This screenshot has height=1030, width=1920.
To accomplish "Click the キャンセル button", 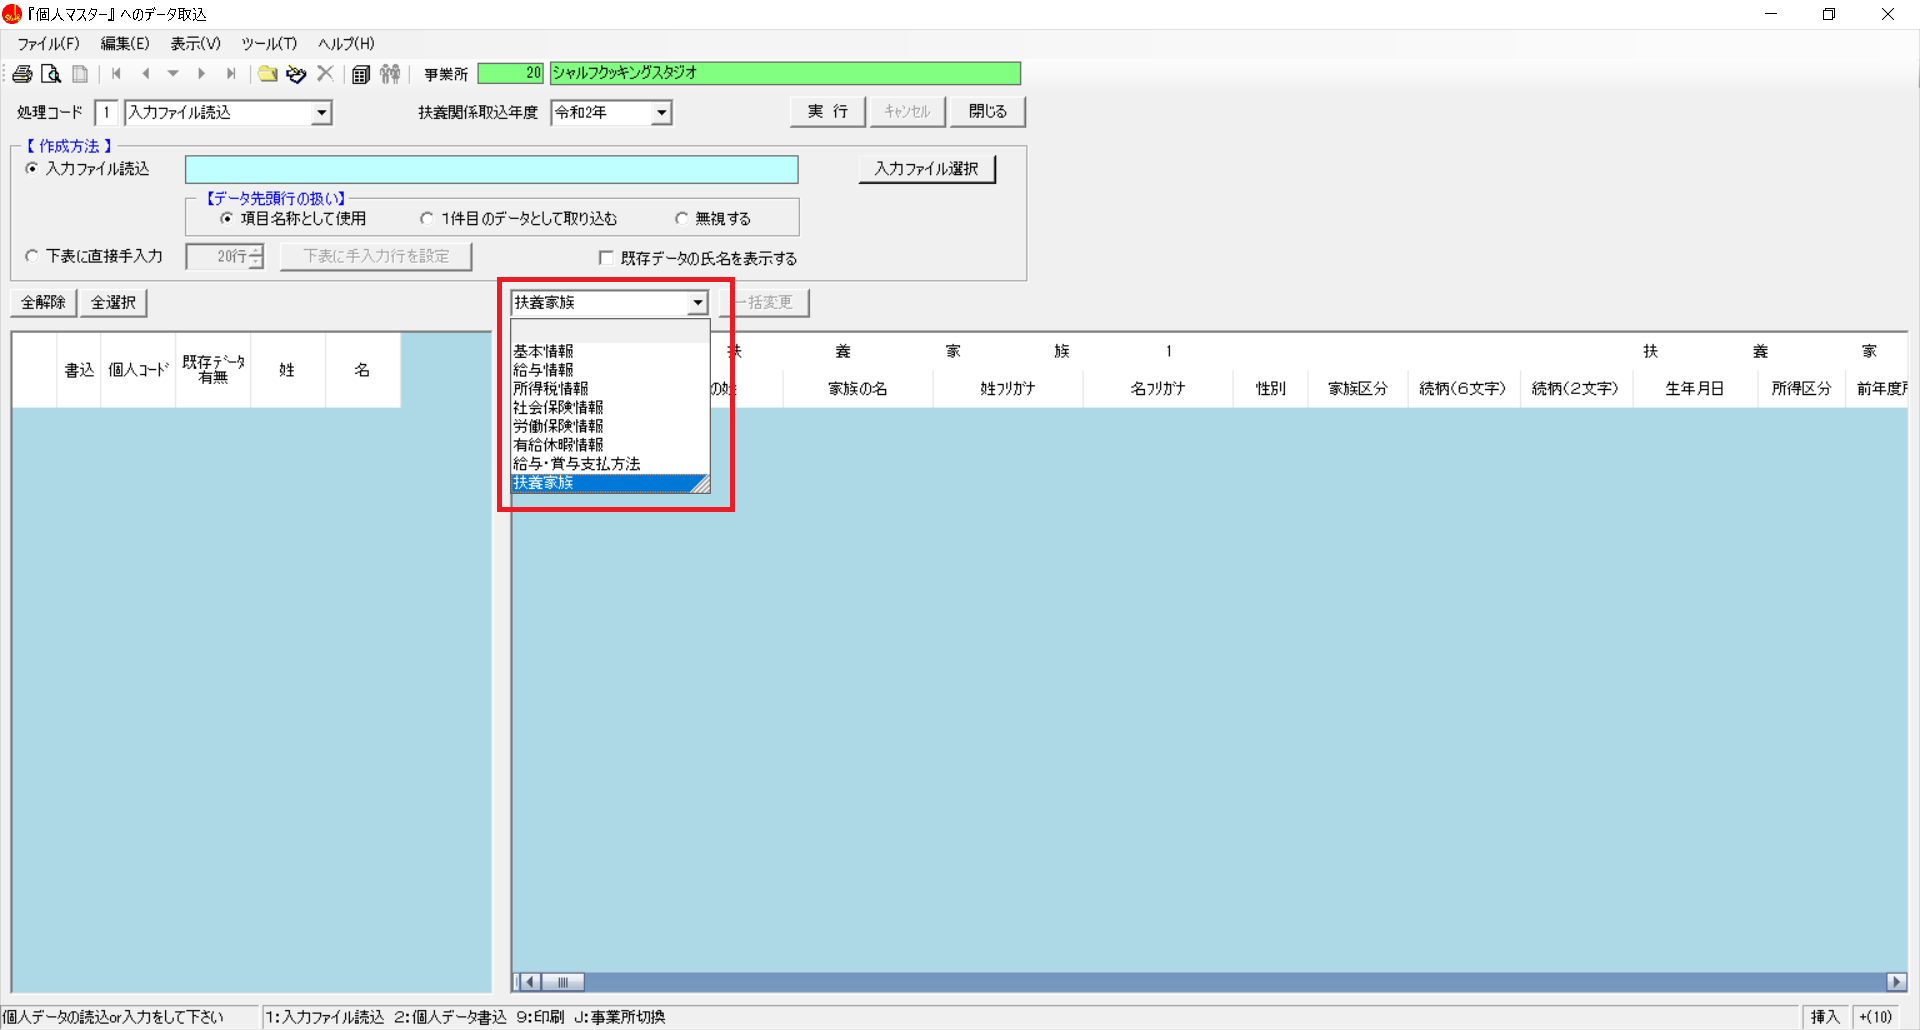I will click(x=907, y=112).
